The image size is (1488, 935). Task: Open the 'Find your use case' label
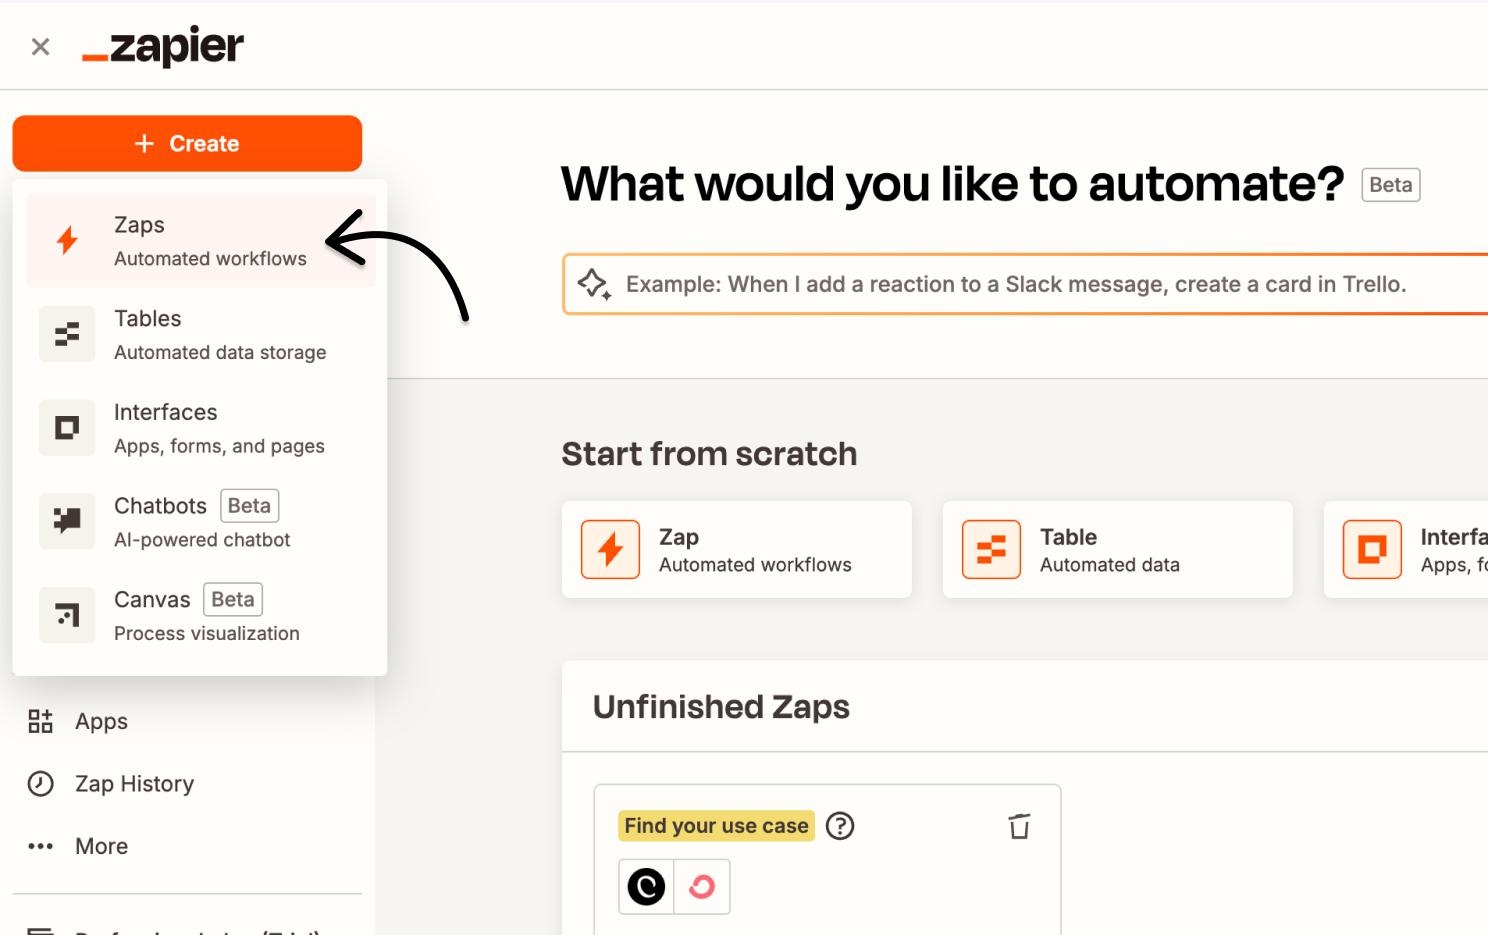pyautogui.click(x=716, y=825)
